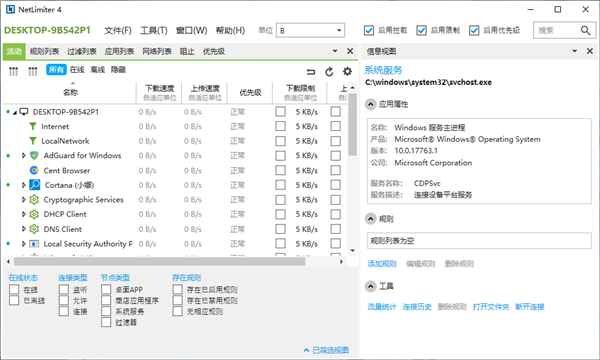Click the horizontal scrollbar of activity list
The image size is (600, 360).
[160, 262]
